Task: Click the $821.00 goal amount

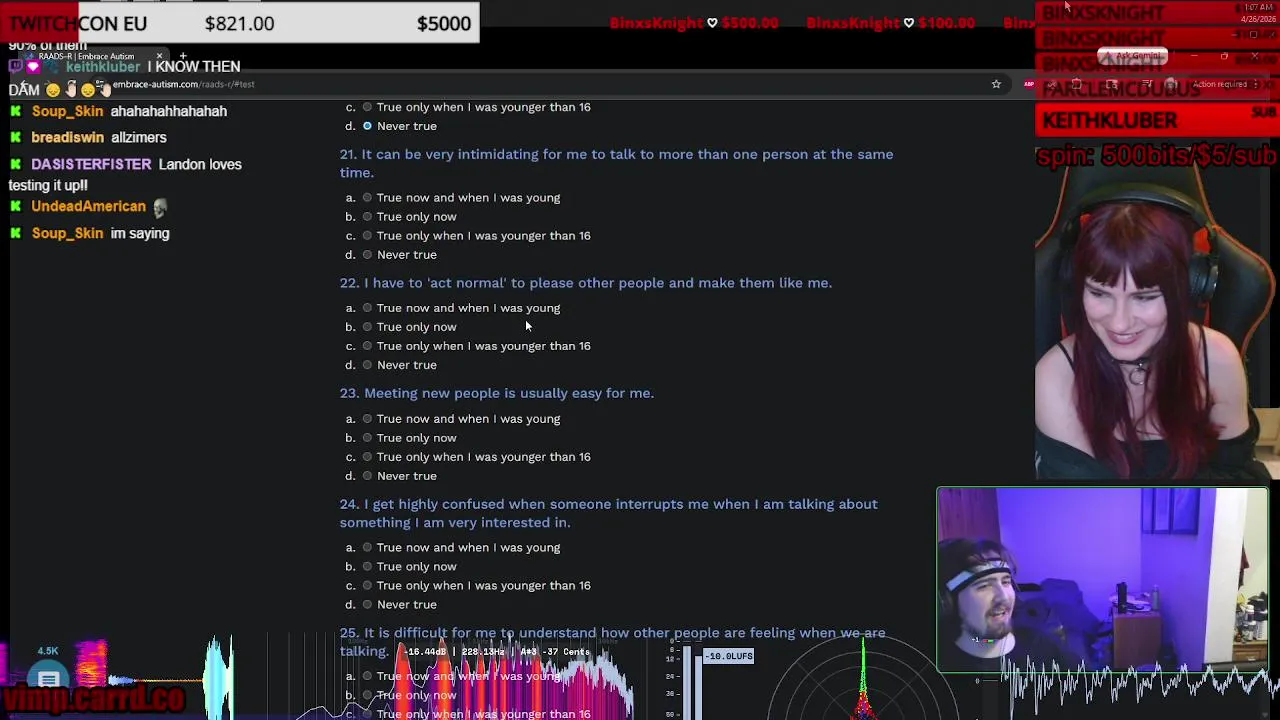Action: tap(239, 23)
